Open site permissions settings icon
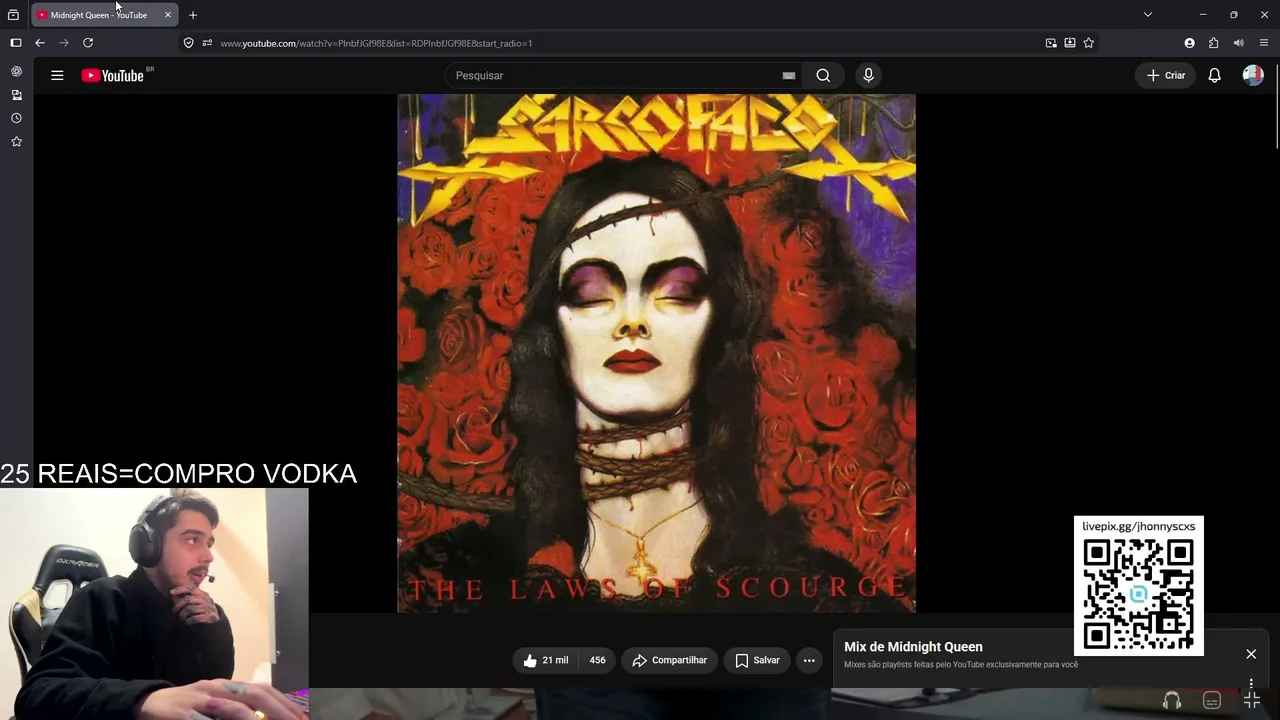This screenshot has height=720, width=1280. (207, 43)
